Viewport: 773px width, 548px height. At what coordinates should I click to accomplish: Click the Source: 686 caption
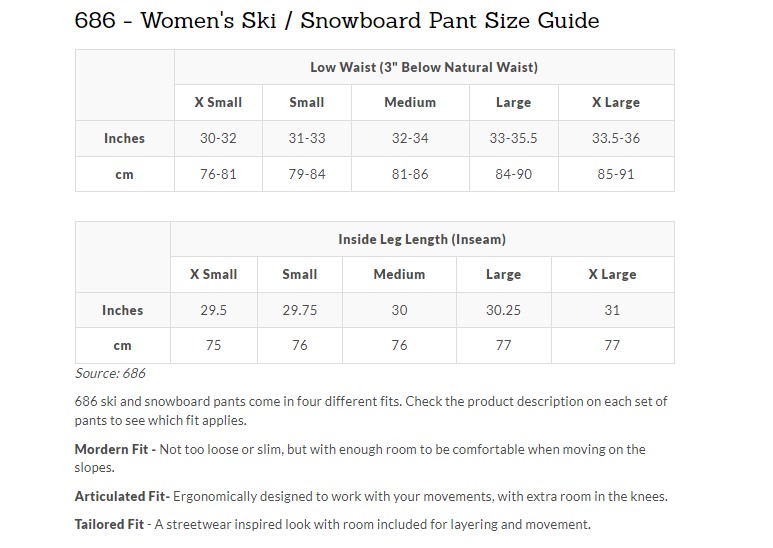tap(110, 373)
